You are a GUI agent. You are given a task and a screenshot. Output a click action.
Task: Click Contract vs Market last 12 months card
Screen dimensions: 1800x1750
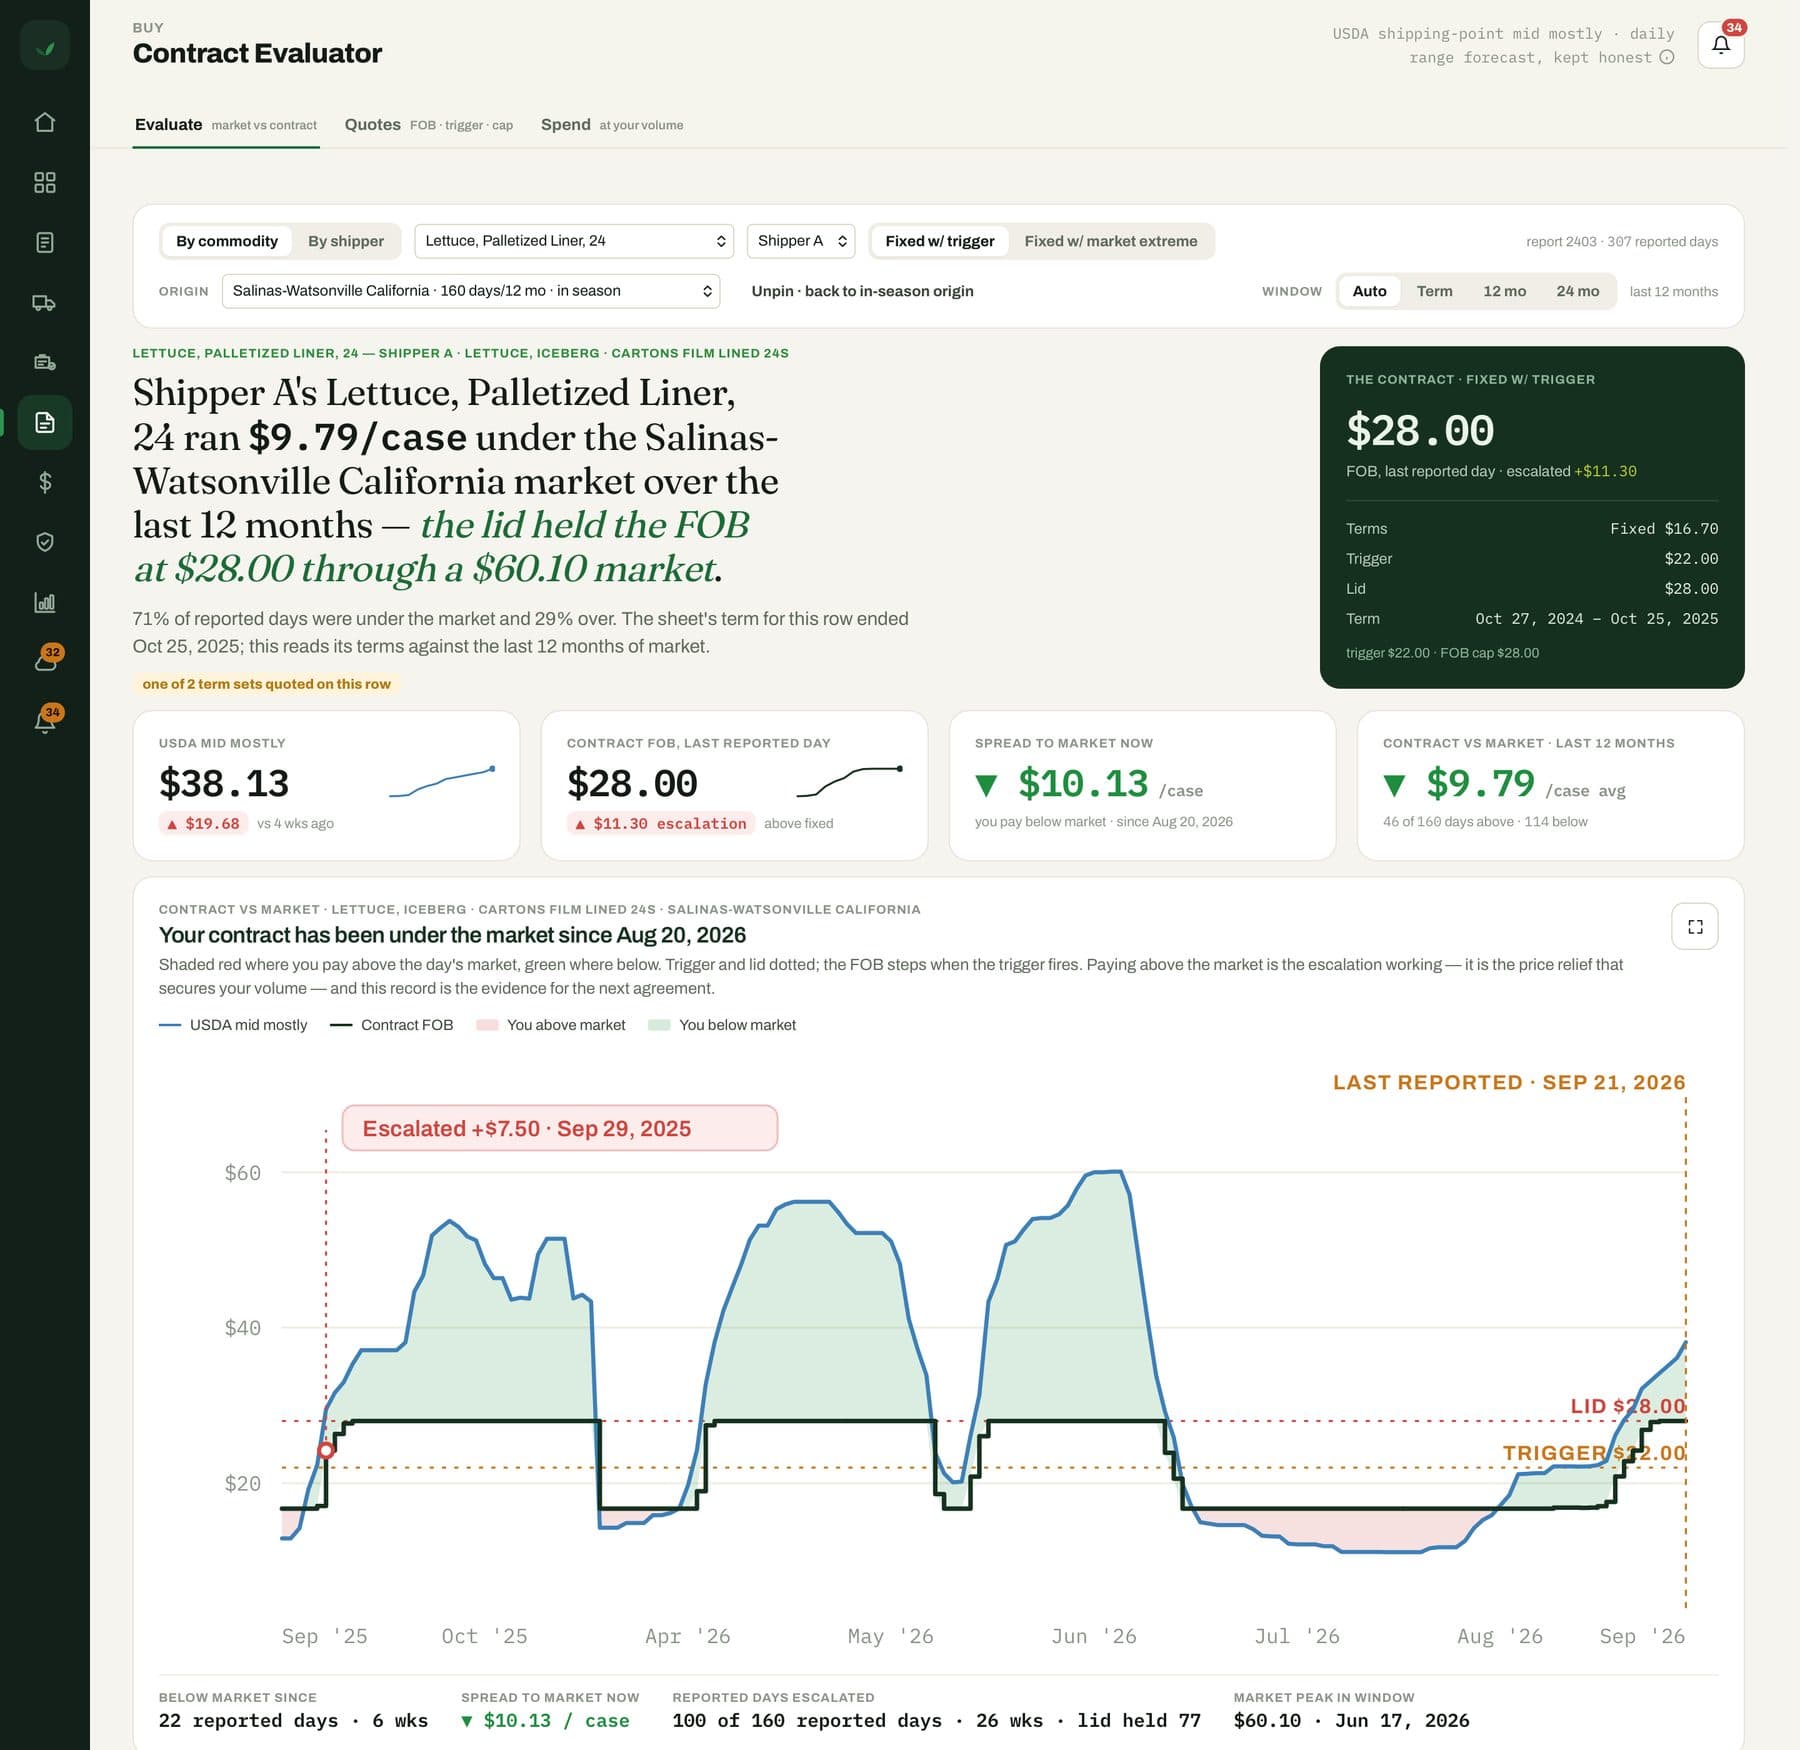[x=1550, y=785]
